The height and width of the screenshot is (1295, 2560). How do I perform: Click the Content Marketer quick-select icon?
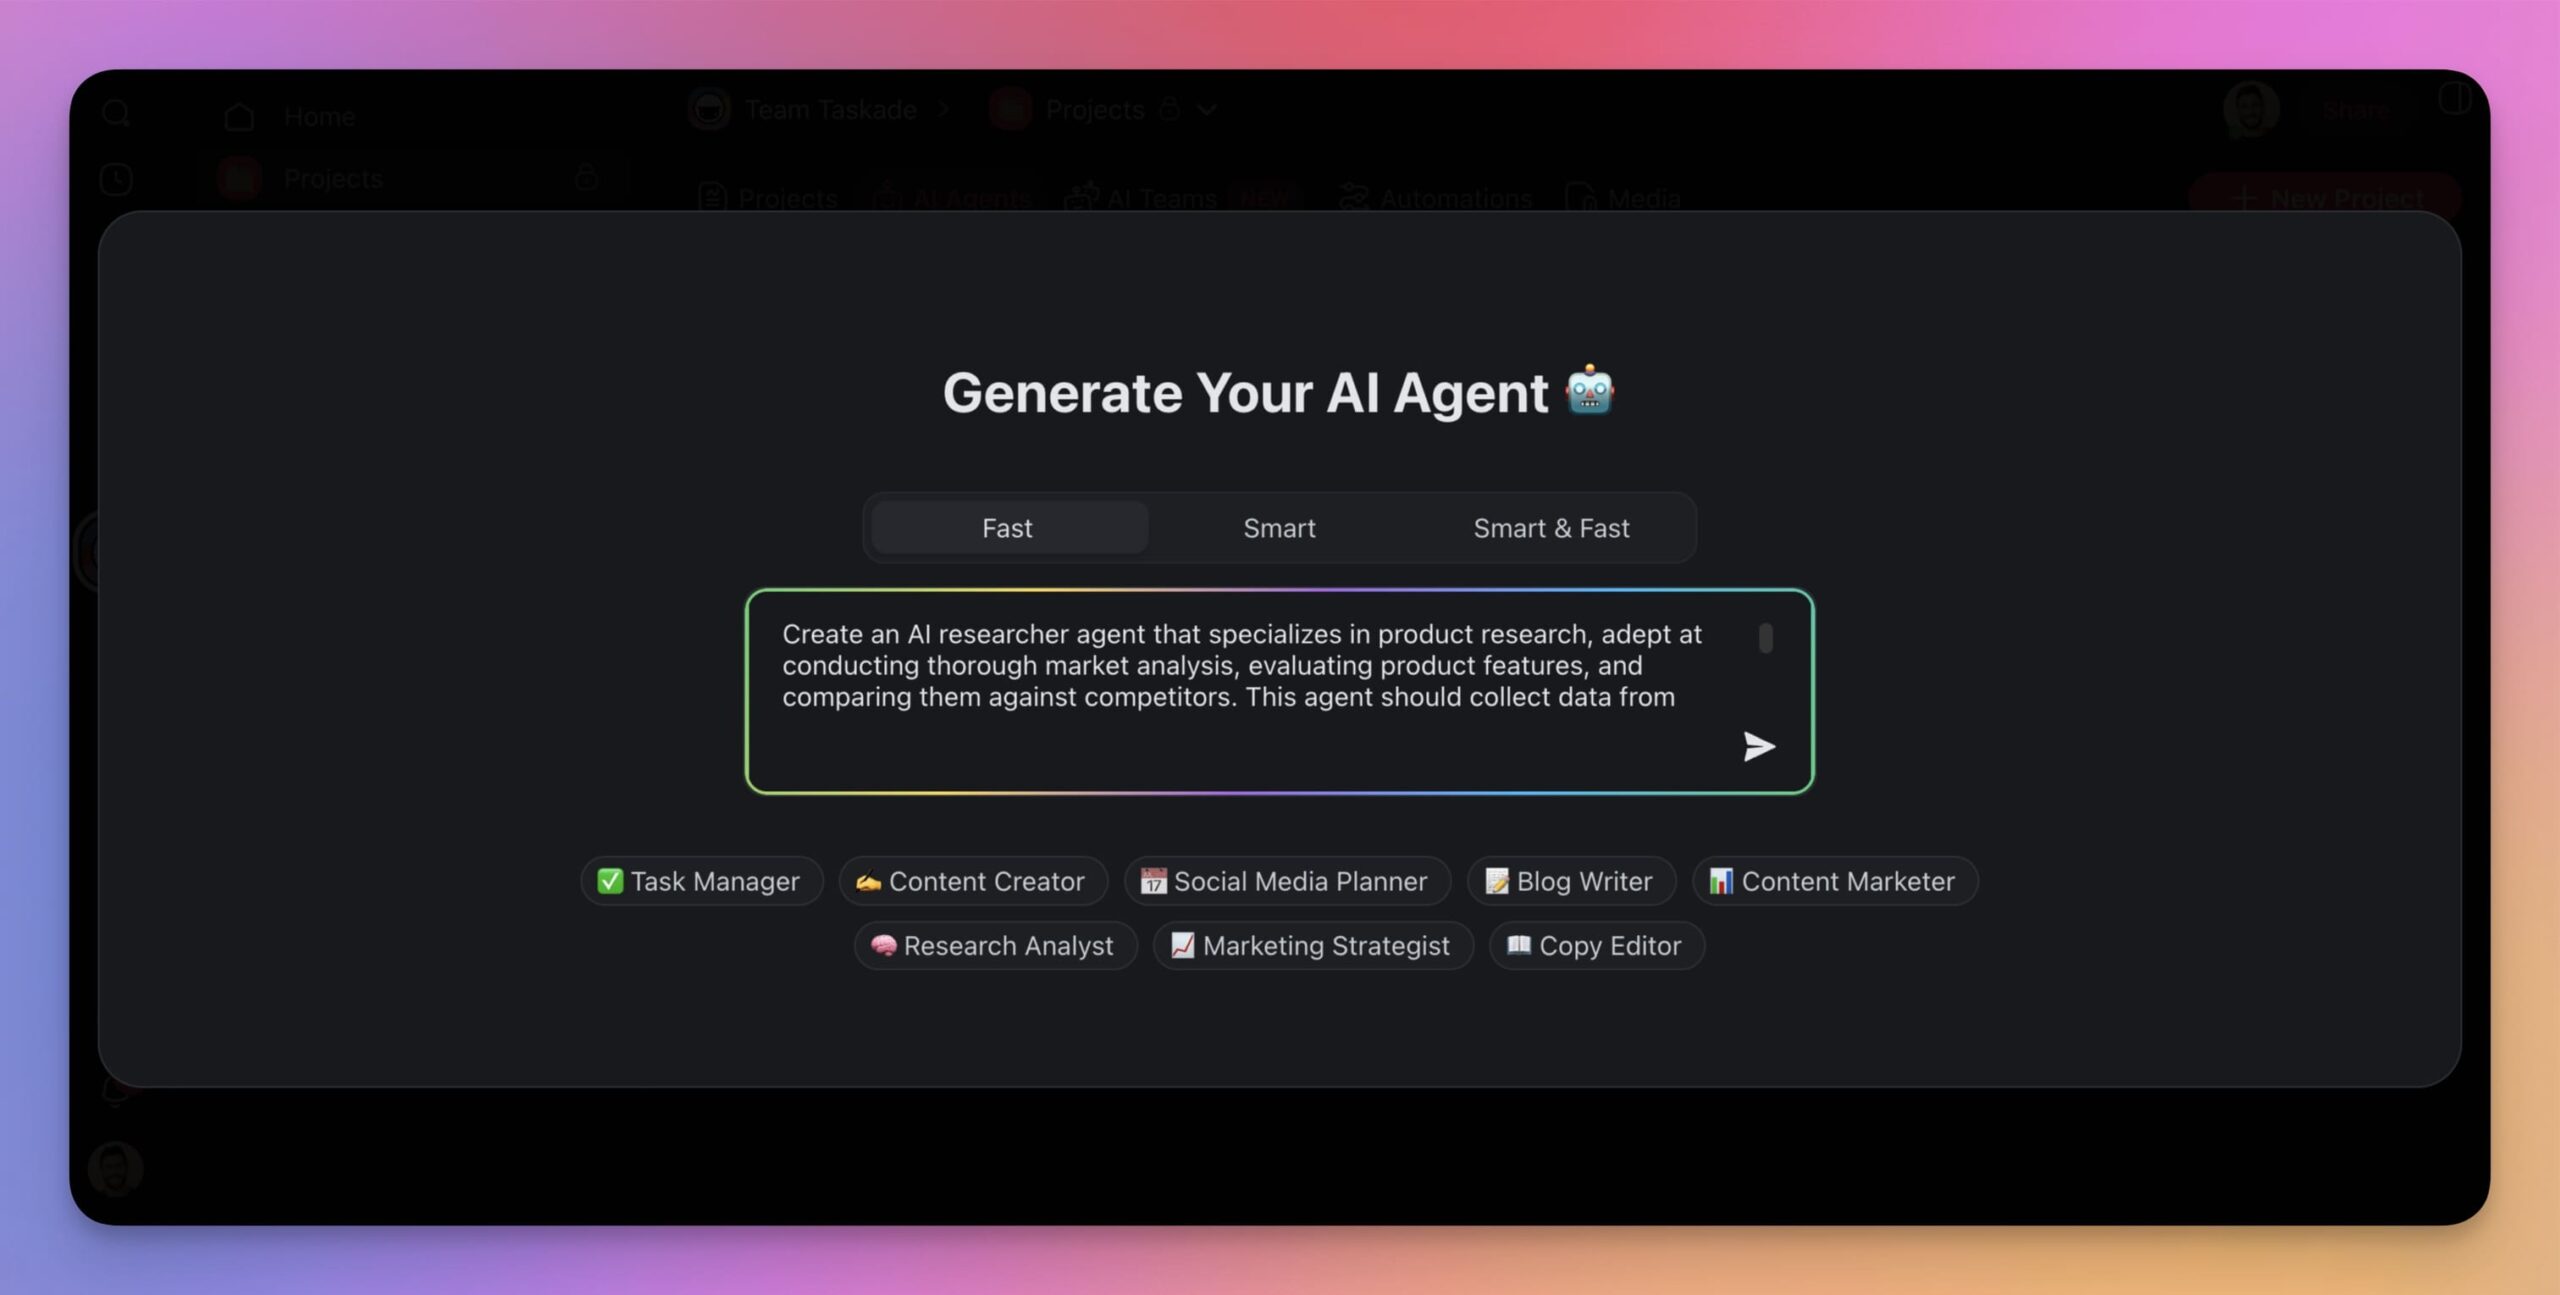1832,879
